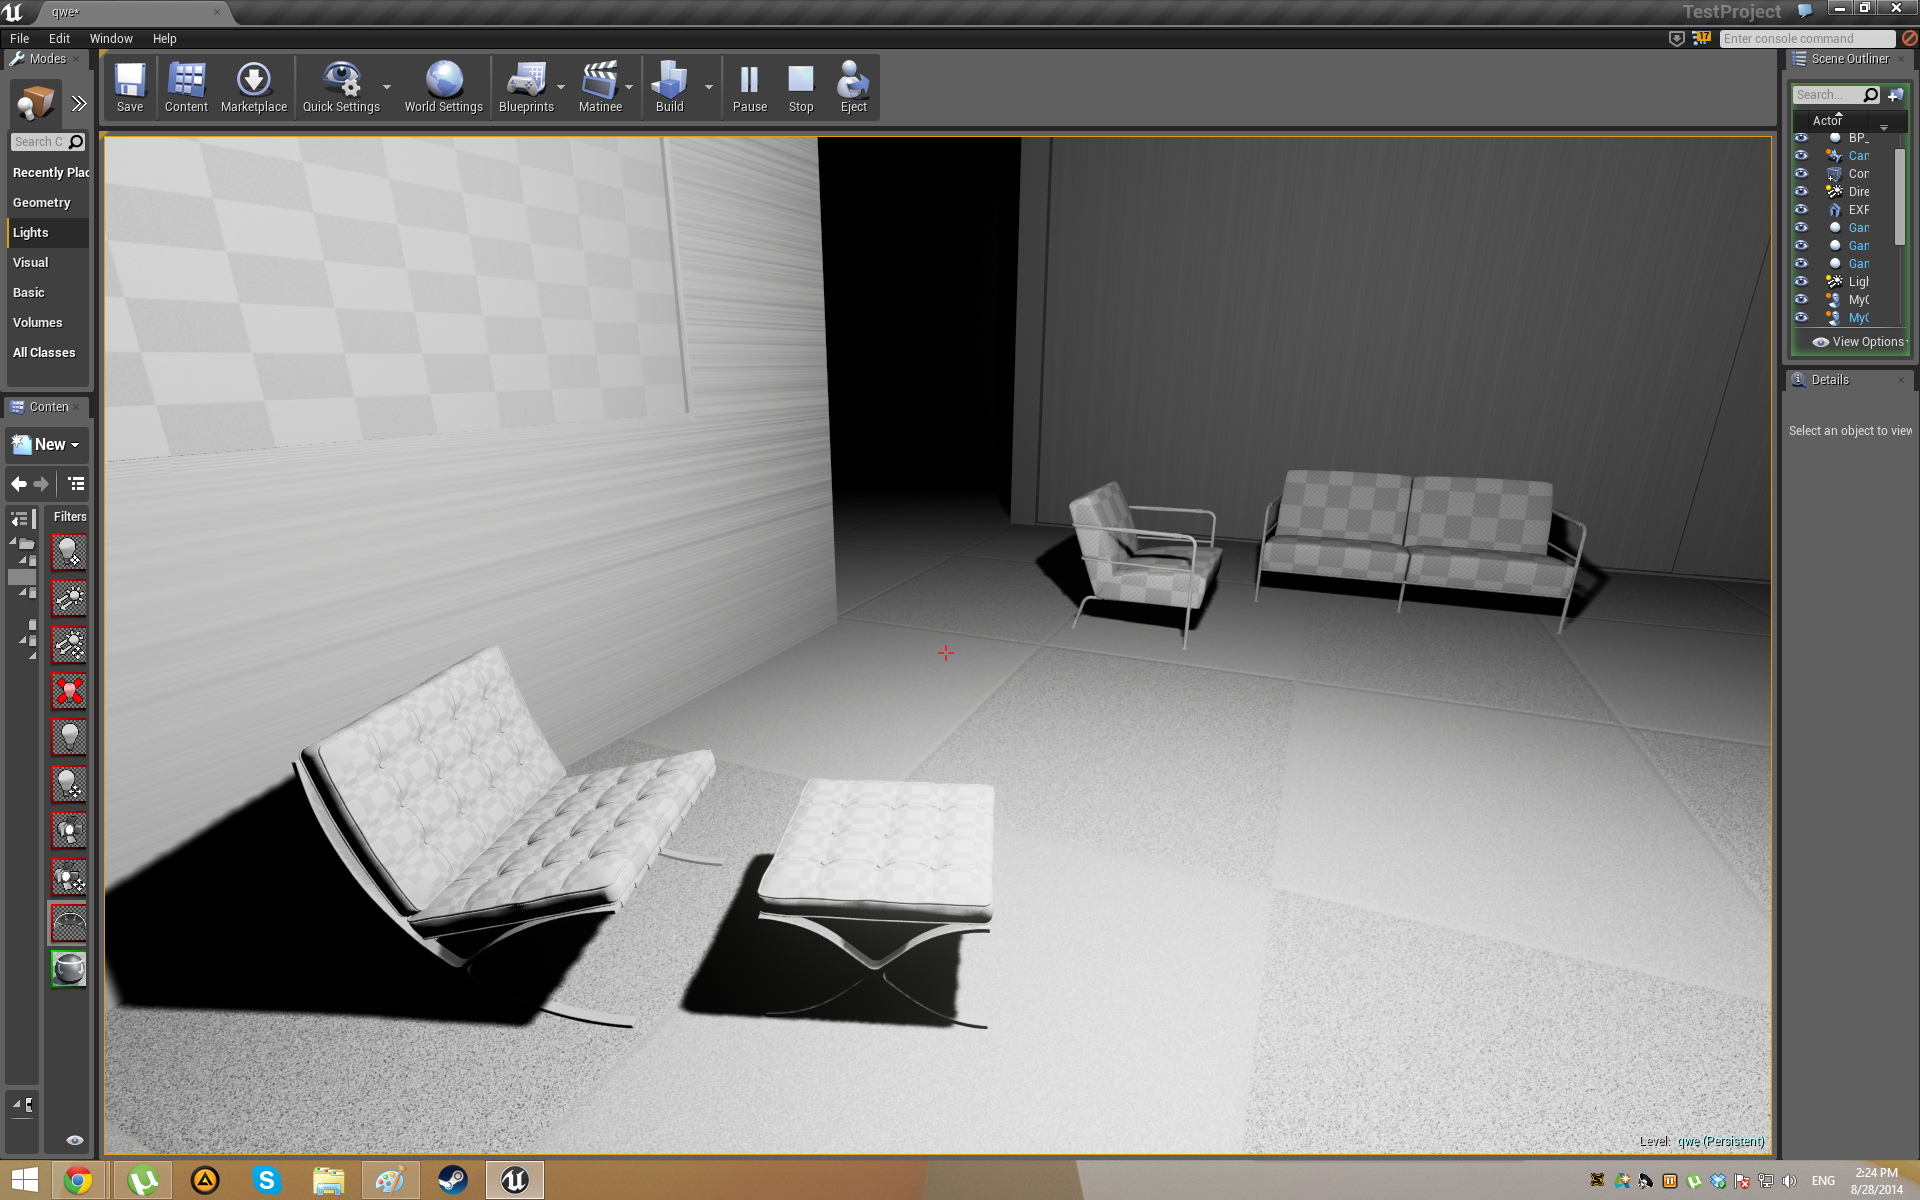Viewport: 1920px width, 1200px height.
Task: Add new folder in Scene Outliner
Action: [1895, 95]
